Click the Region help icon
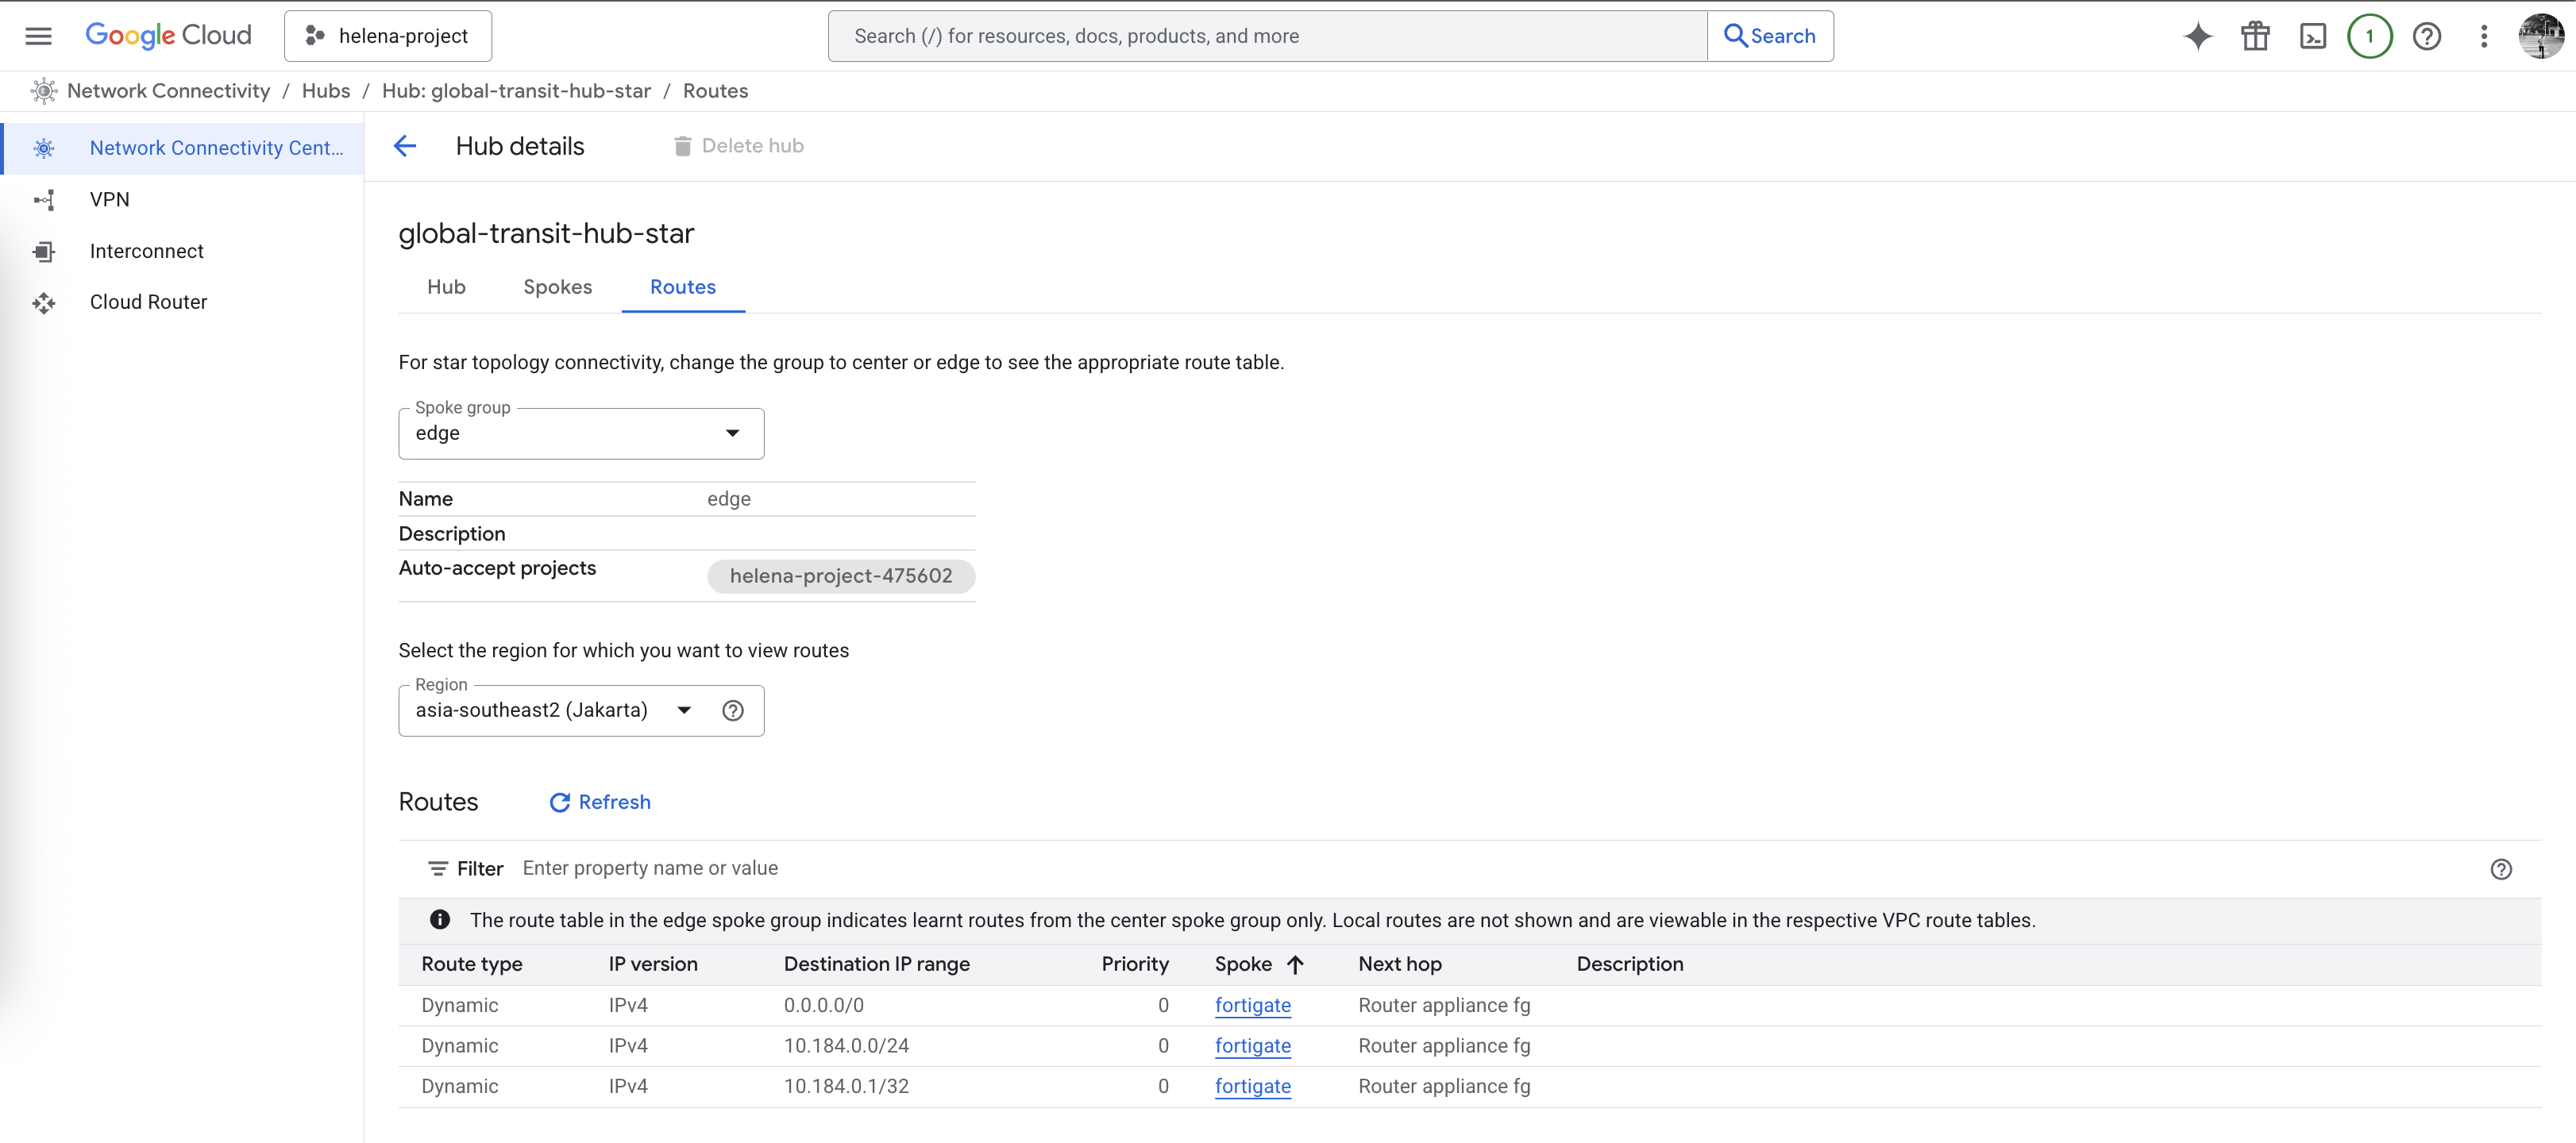Screen dimensions: 2576x1143 pos(733,710)
